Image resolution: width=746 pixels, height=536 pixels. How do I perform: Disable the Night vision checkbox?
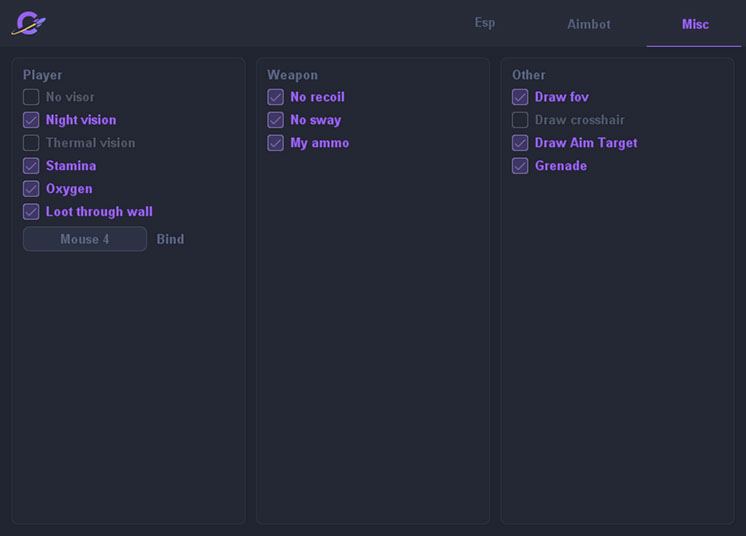31,120
